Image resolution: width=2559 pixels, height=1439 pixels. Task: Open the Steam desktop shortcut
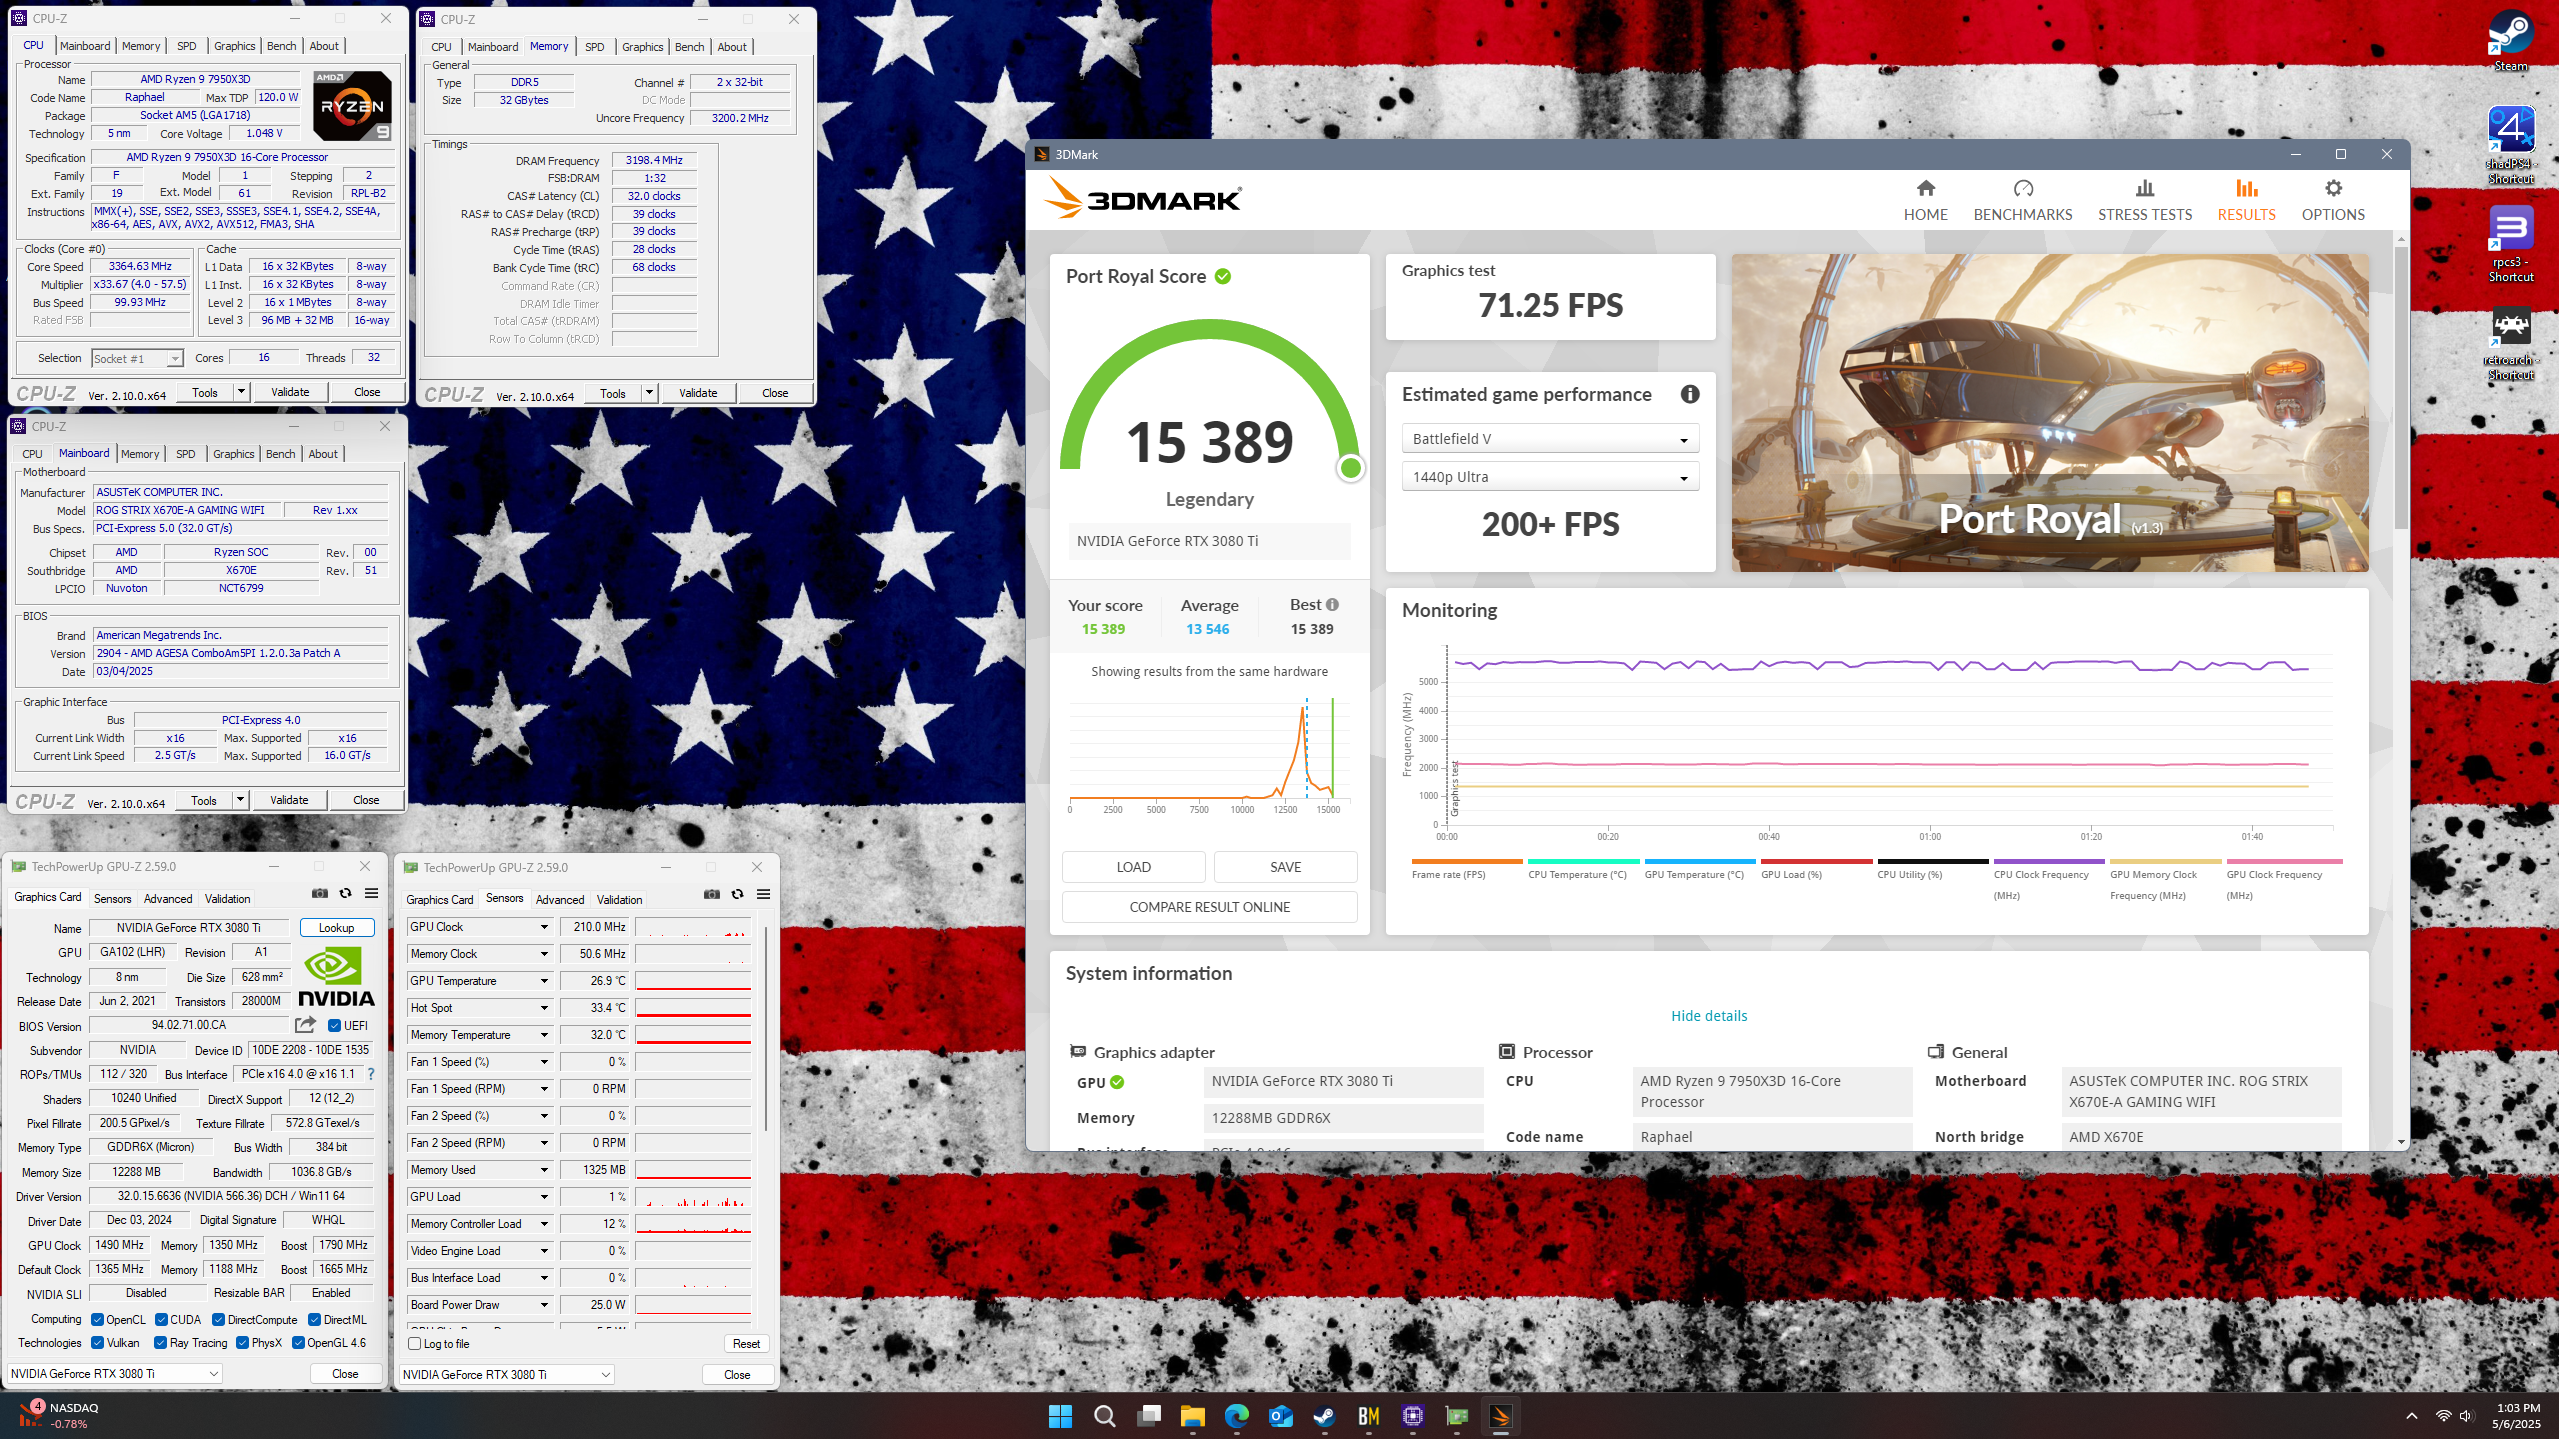click(x=2510, y=40)
